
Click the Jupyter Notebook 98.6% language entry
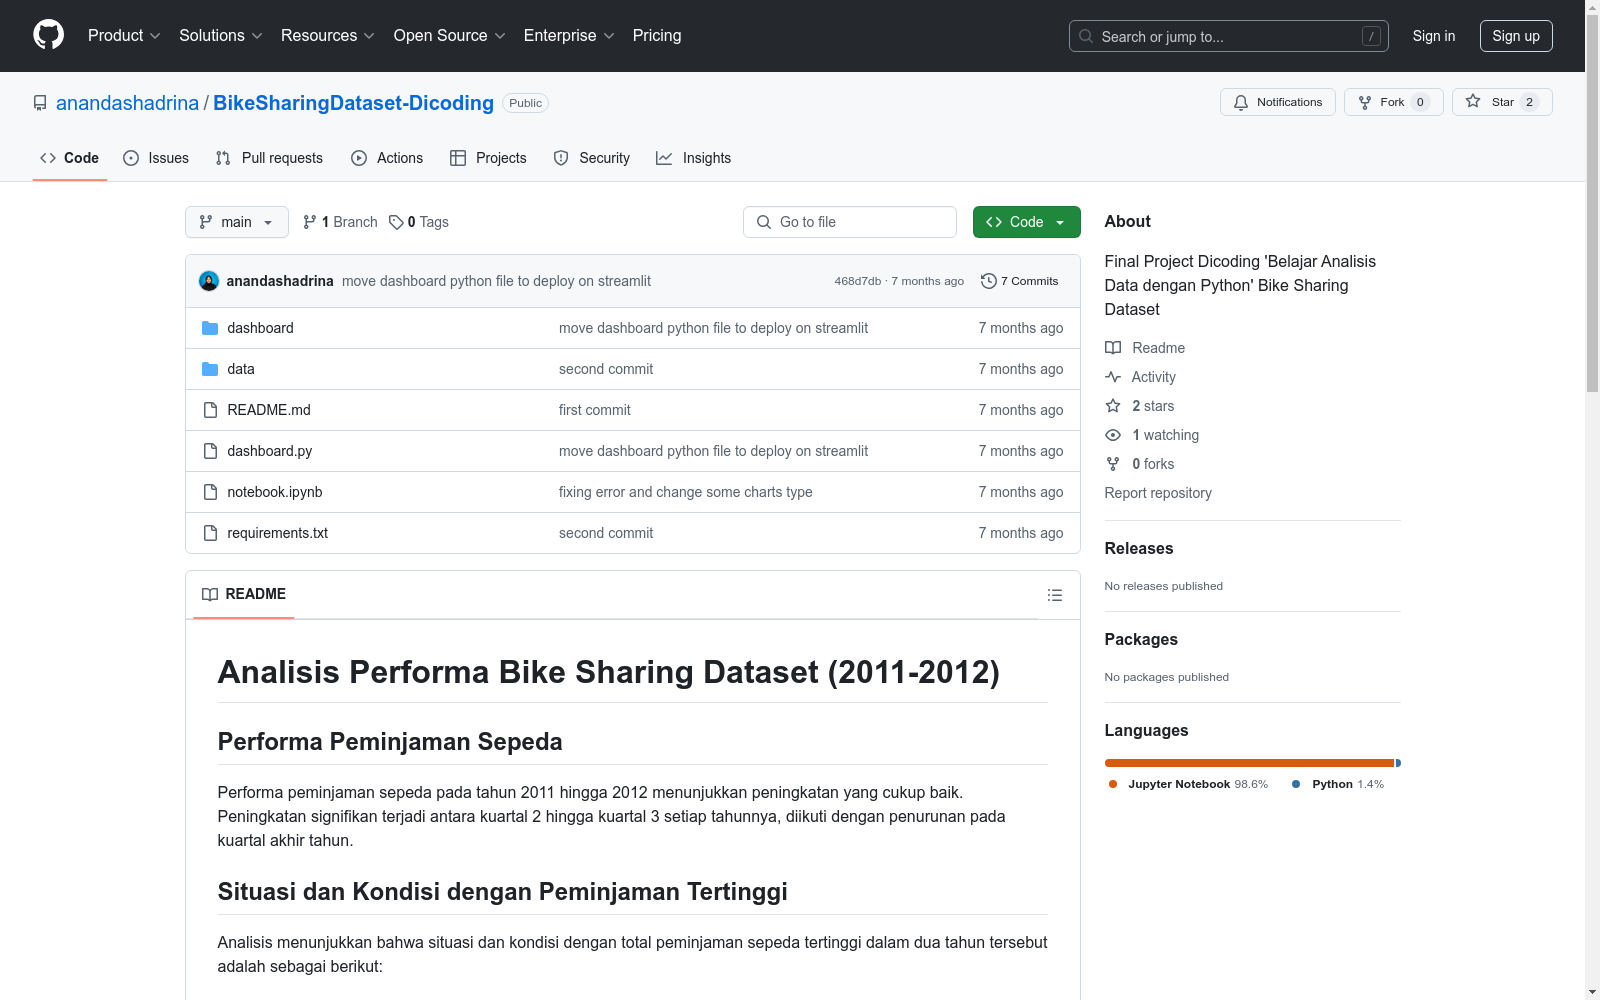tap(1188, 784)
